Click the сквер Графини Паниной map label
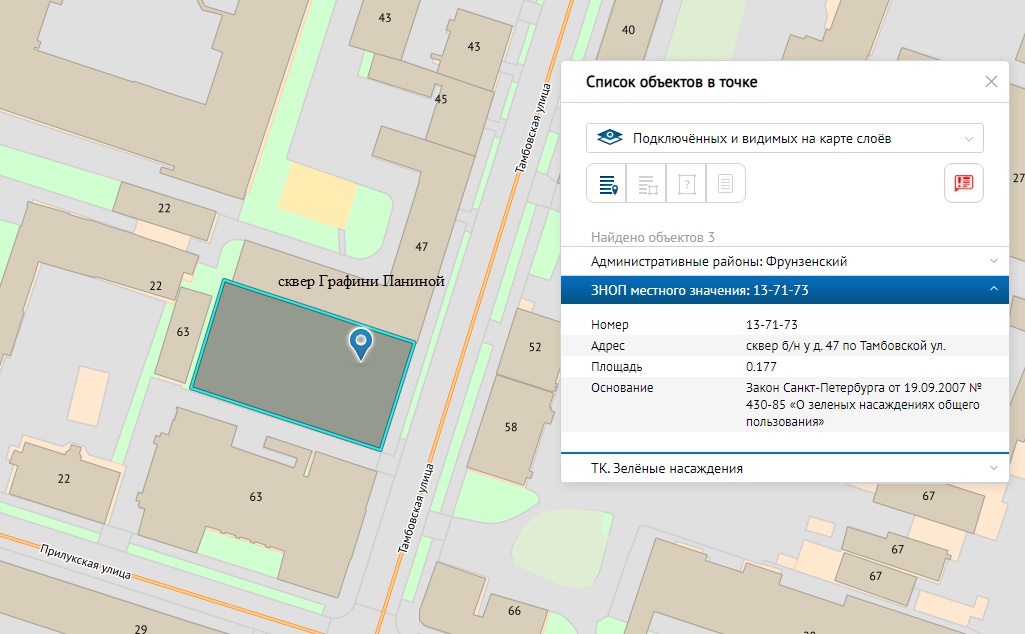 click(x=360, y=283)
